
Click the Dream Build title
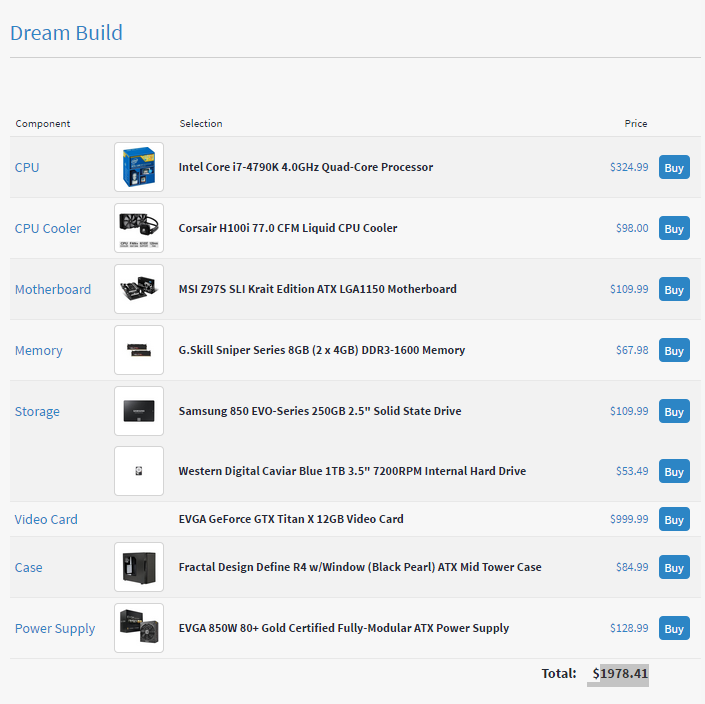tap(66, 33)
